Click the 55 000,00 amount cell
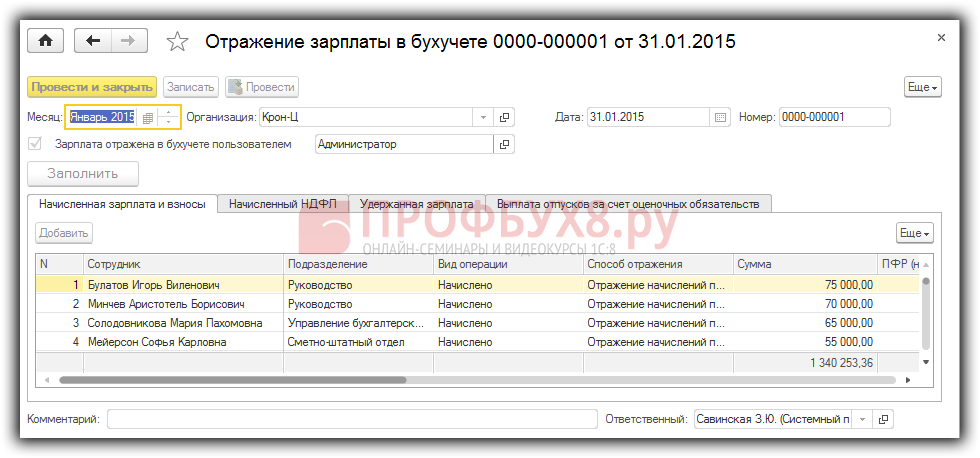 coord(805,342)
